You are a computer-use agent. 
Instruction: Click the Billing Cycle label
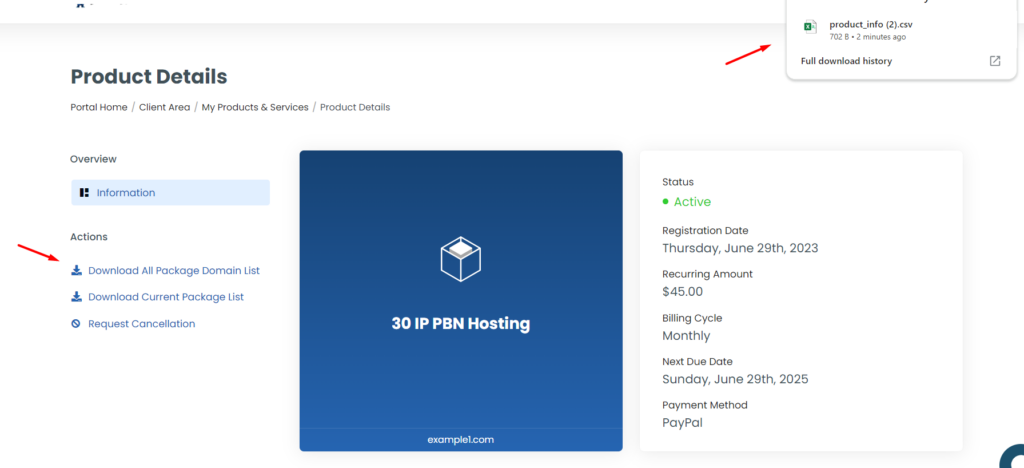coord(692,319)
